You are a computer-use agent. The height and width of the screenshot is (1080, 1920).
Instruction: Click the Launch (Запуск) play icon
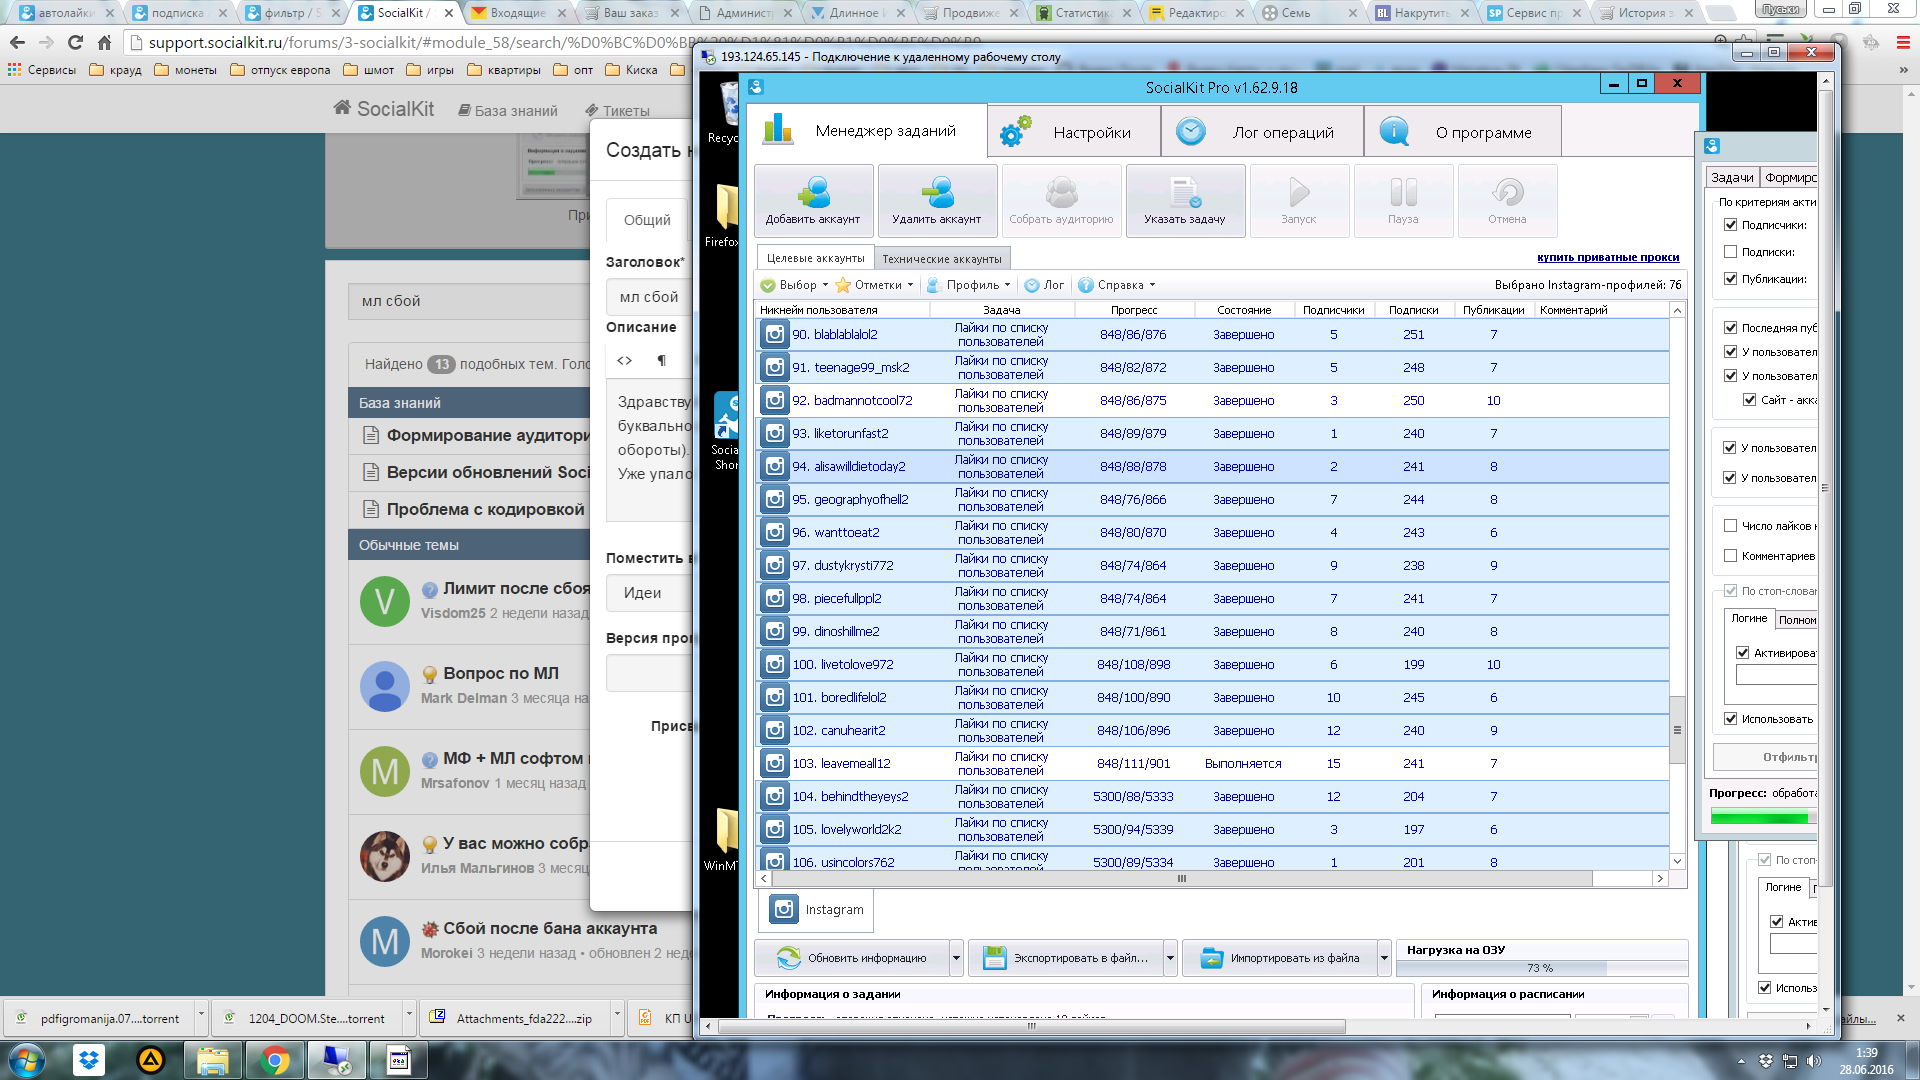[x=1299, y=201]
